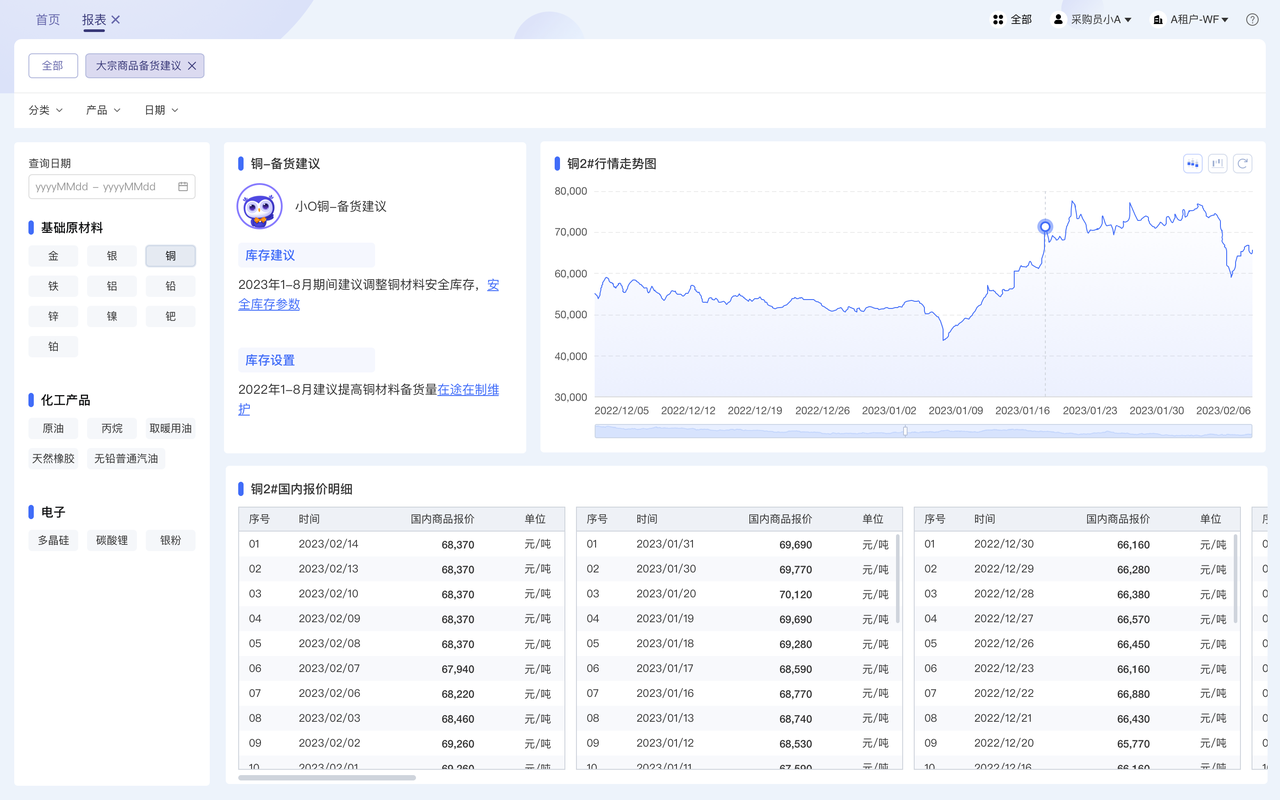Click the 70,120 price cell
This screenshot has width=1280, height=800.
[795, 594]
